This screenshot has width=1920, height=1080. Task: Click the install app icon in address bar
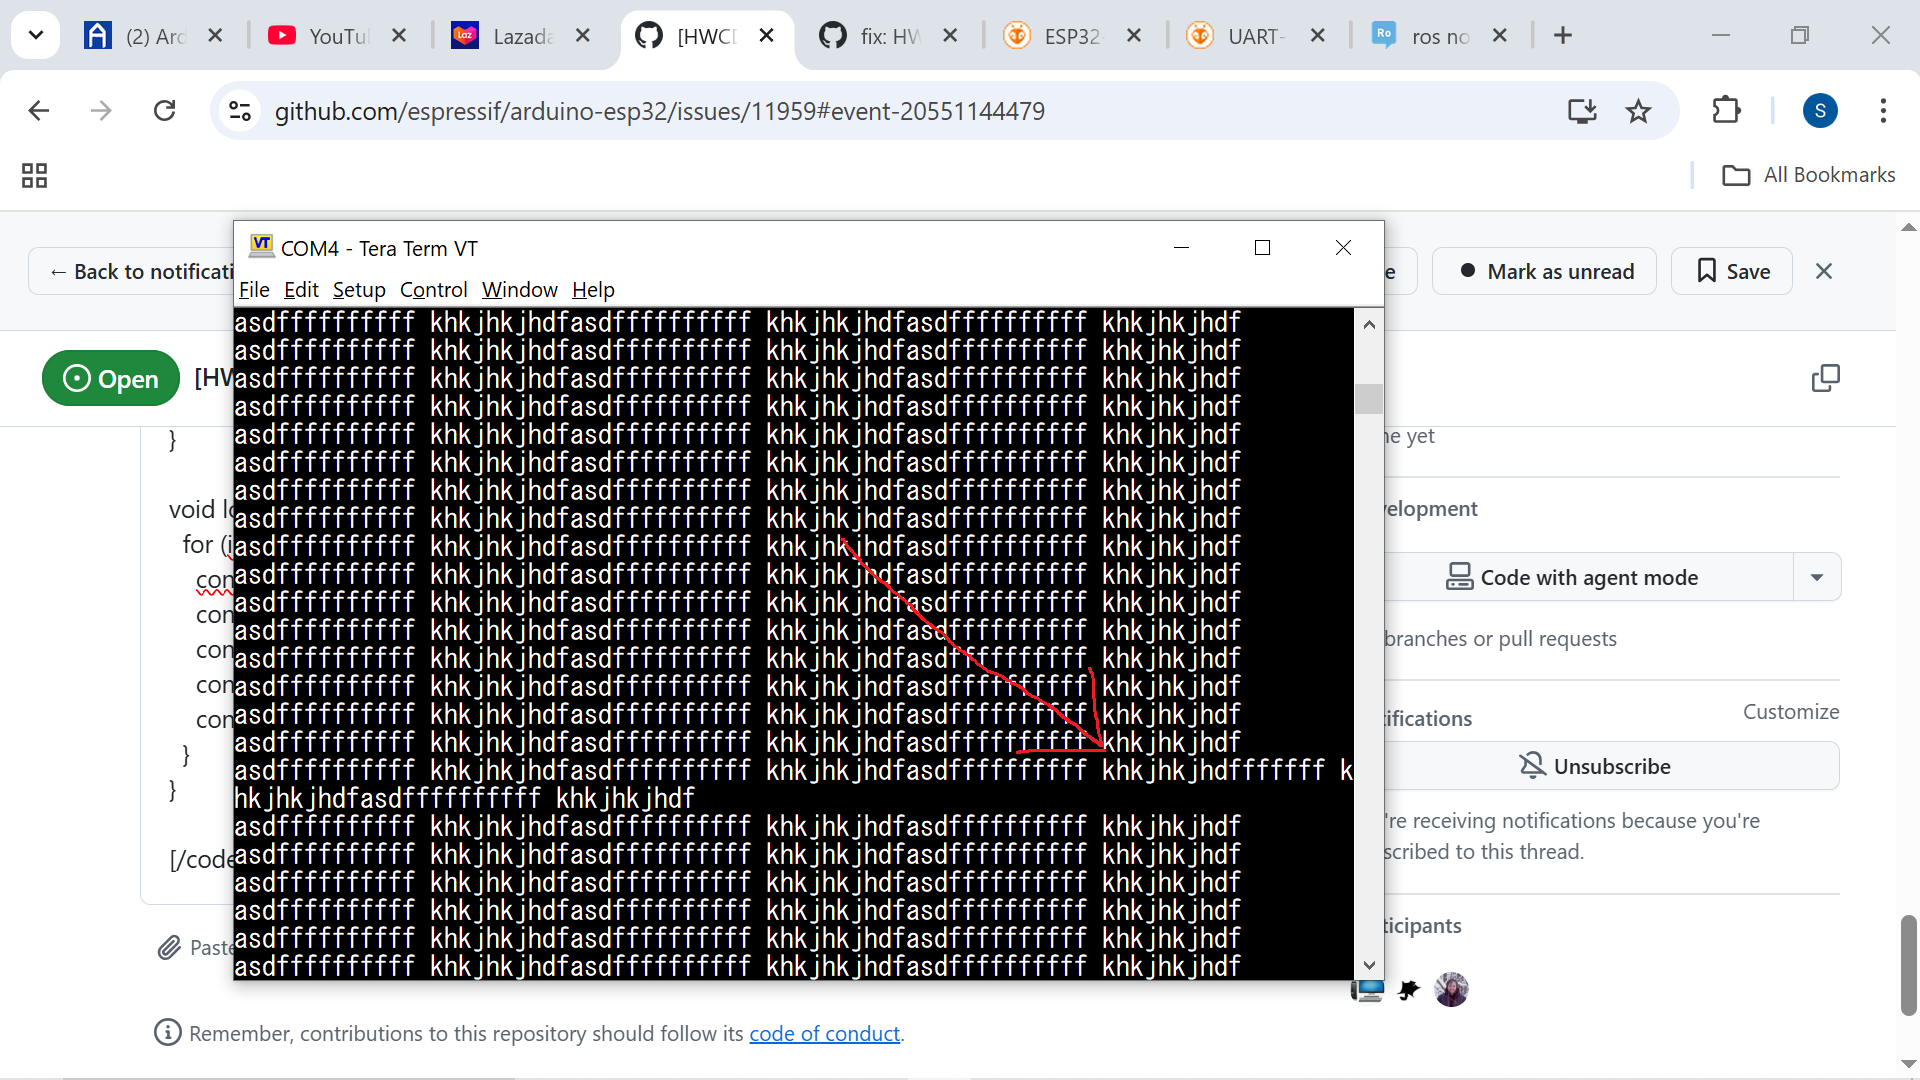coord(1582,111)
